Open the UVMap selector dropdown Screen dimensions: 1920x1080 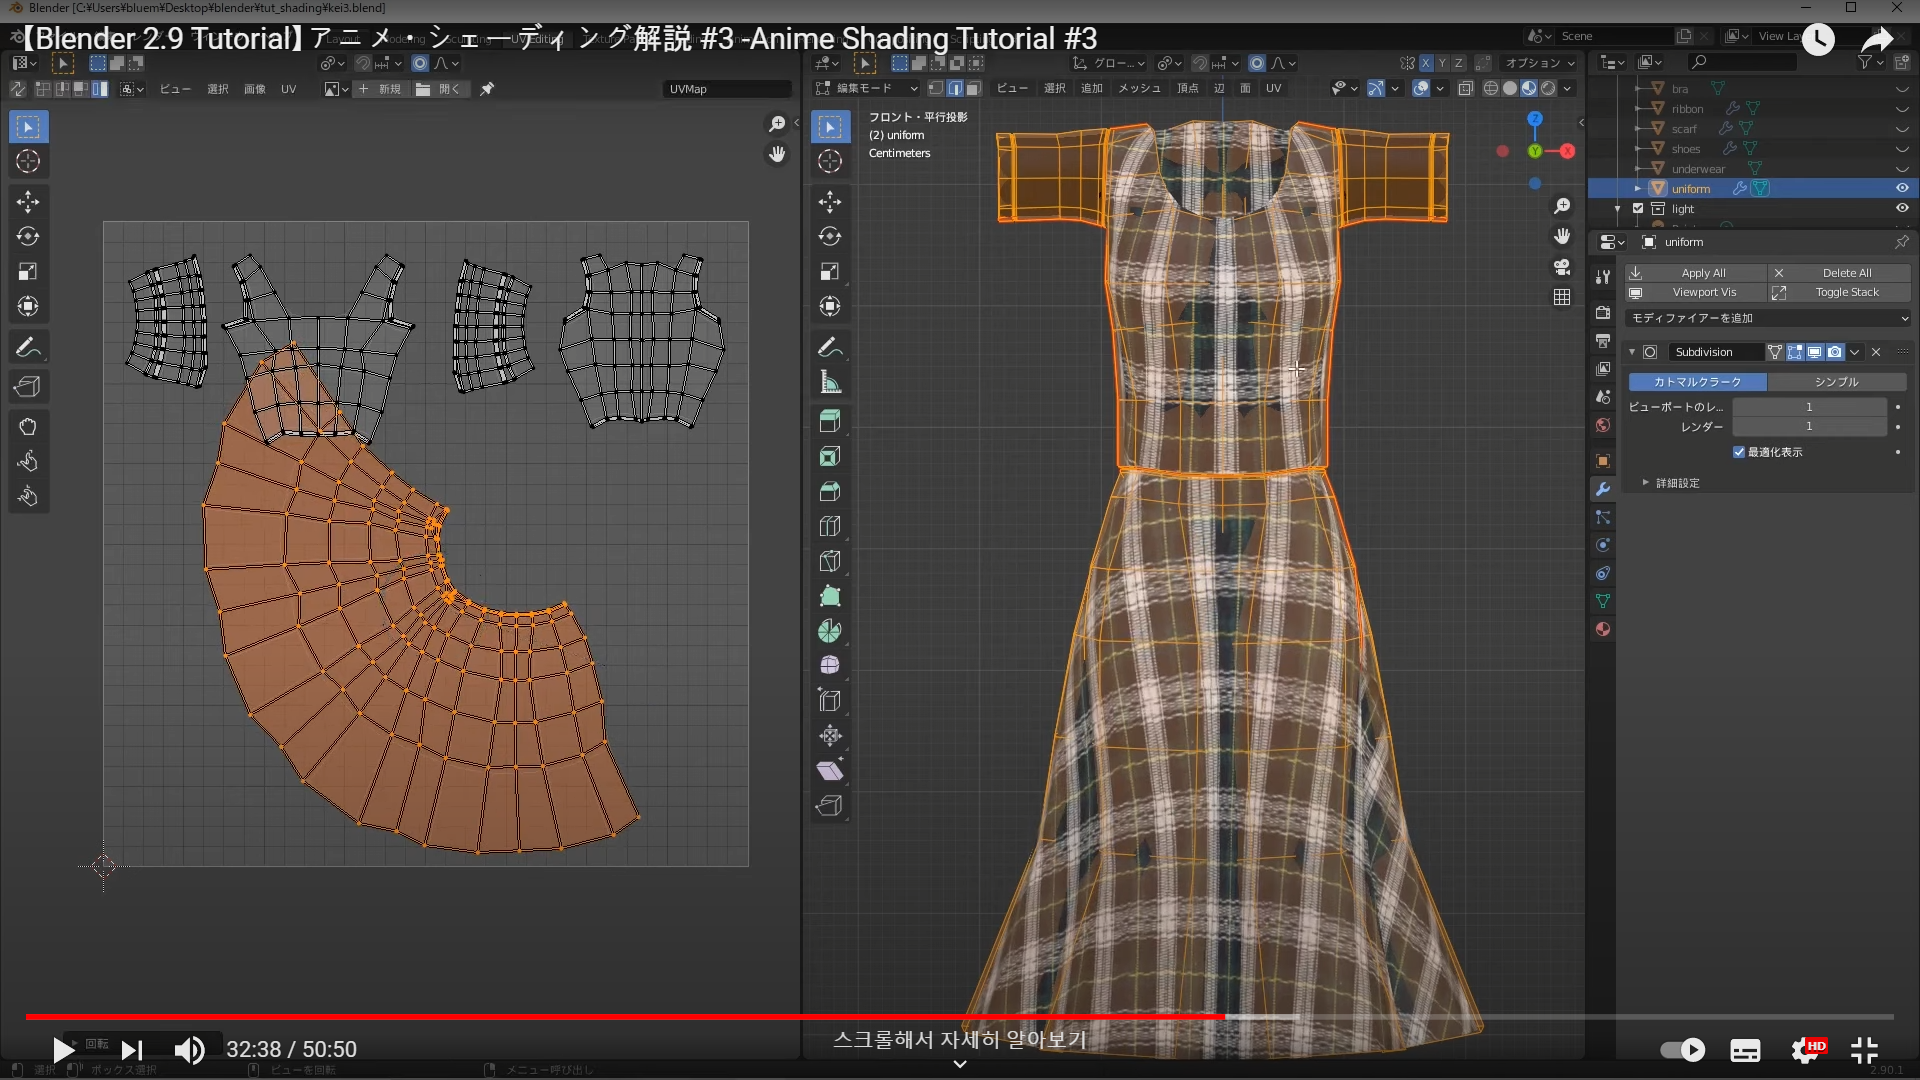point(726,89)
